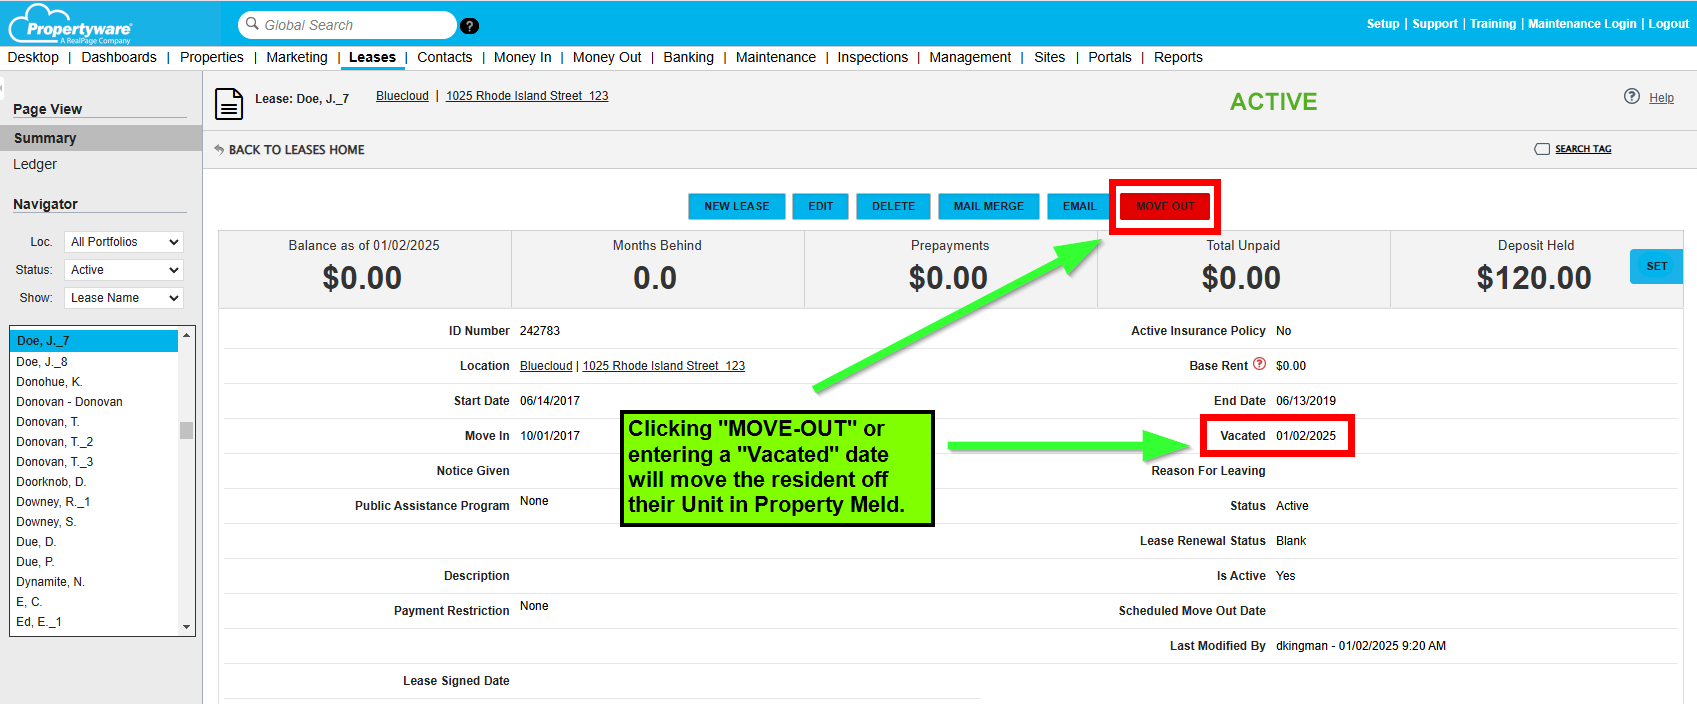Open the Money In menu

[x=522, y=57]
